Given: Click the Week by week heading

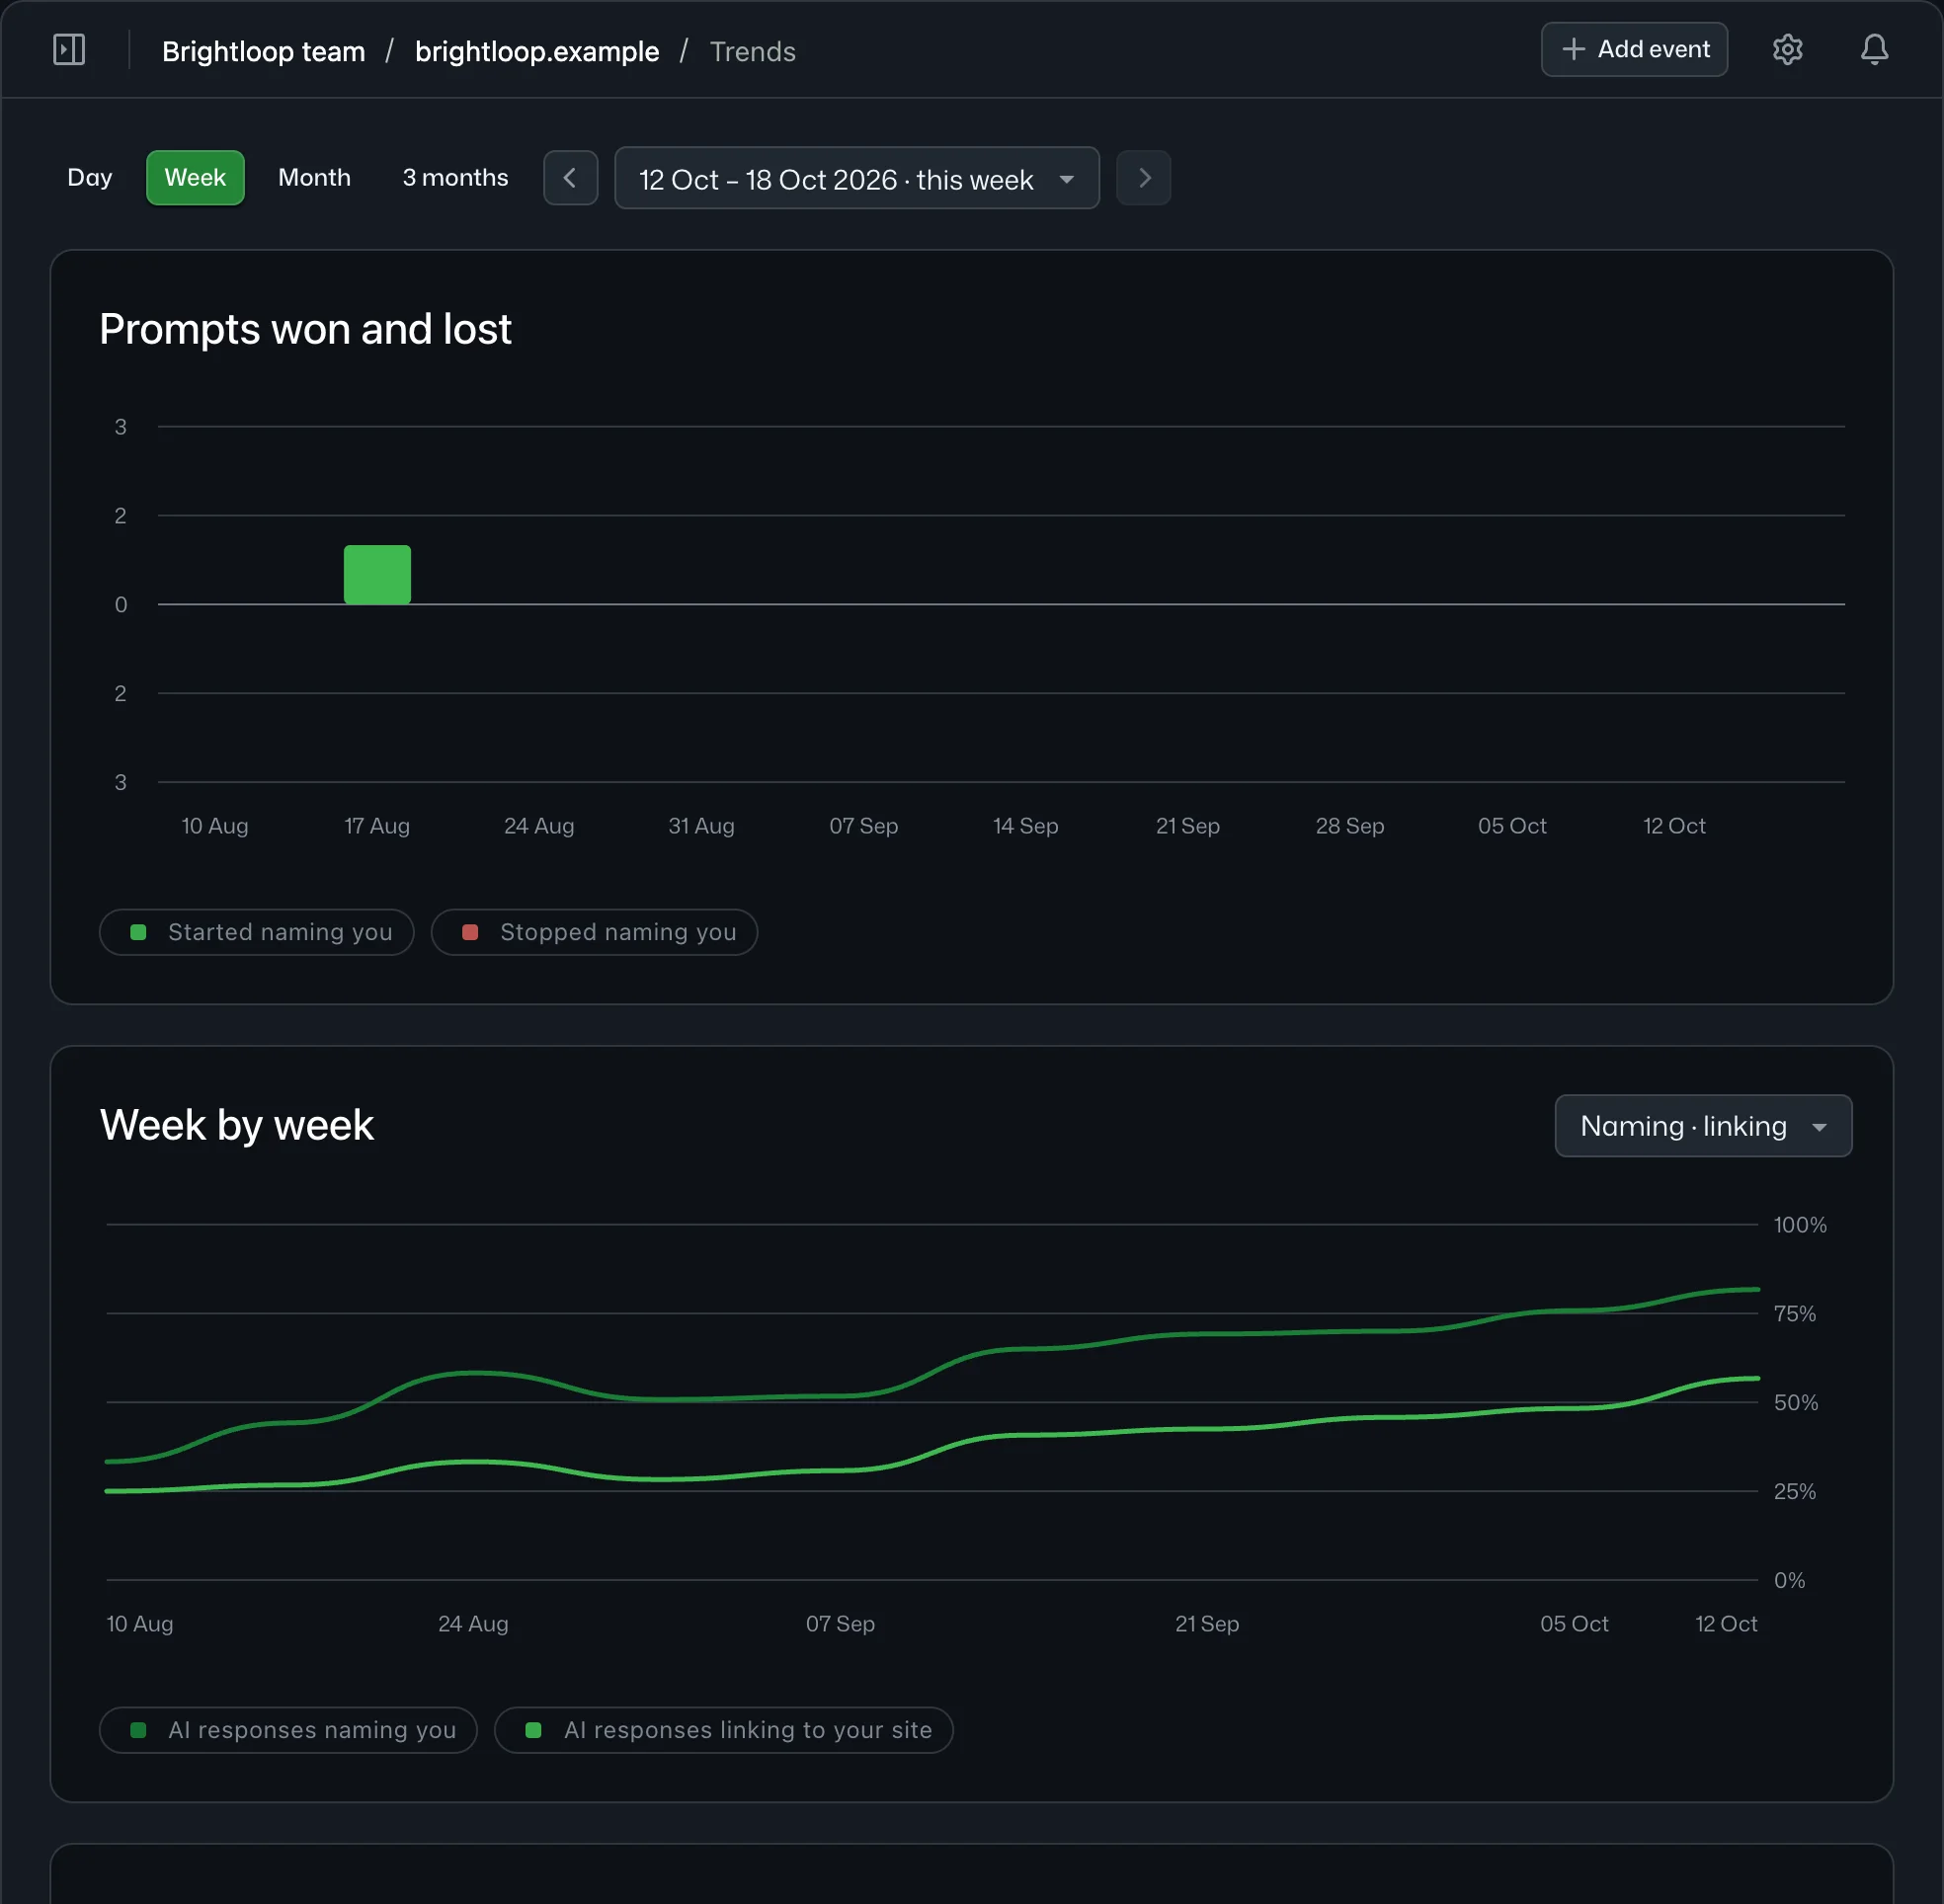Looking at the screenshot, I should [x=237, y=1125].
